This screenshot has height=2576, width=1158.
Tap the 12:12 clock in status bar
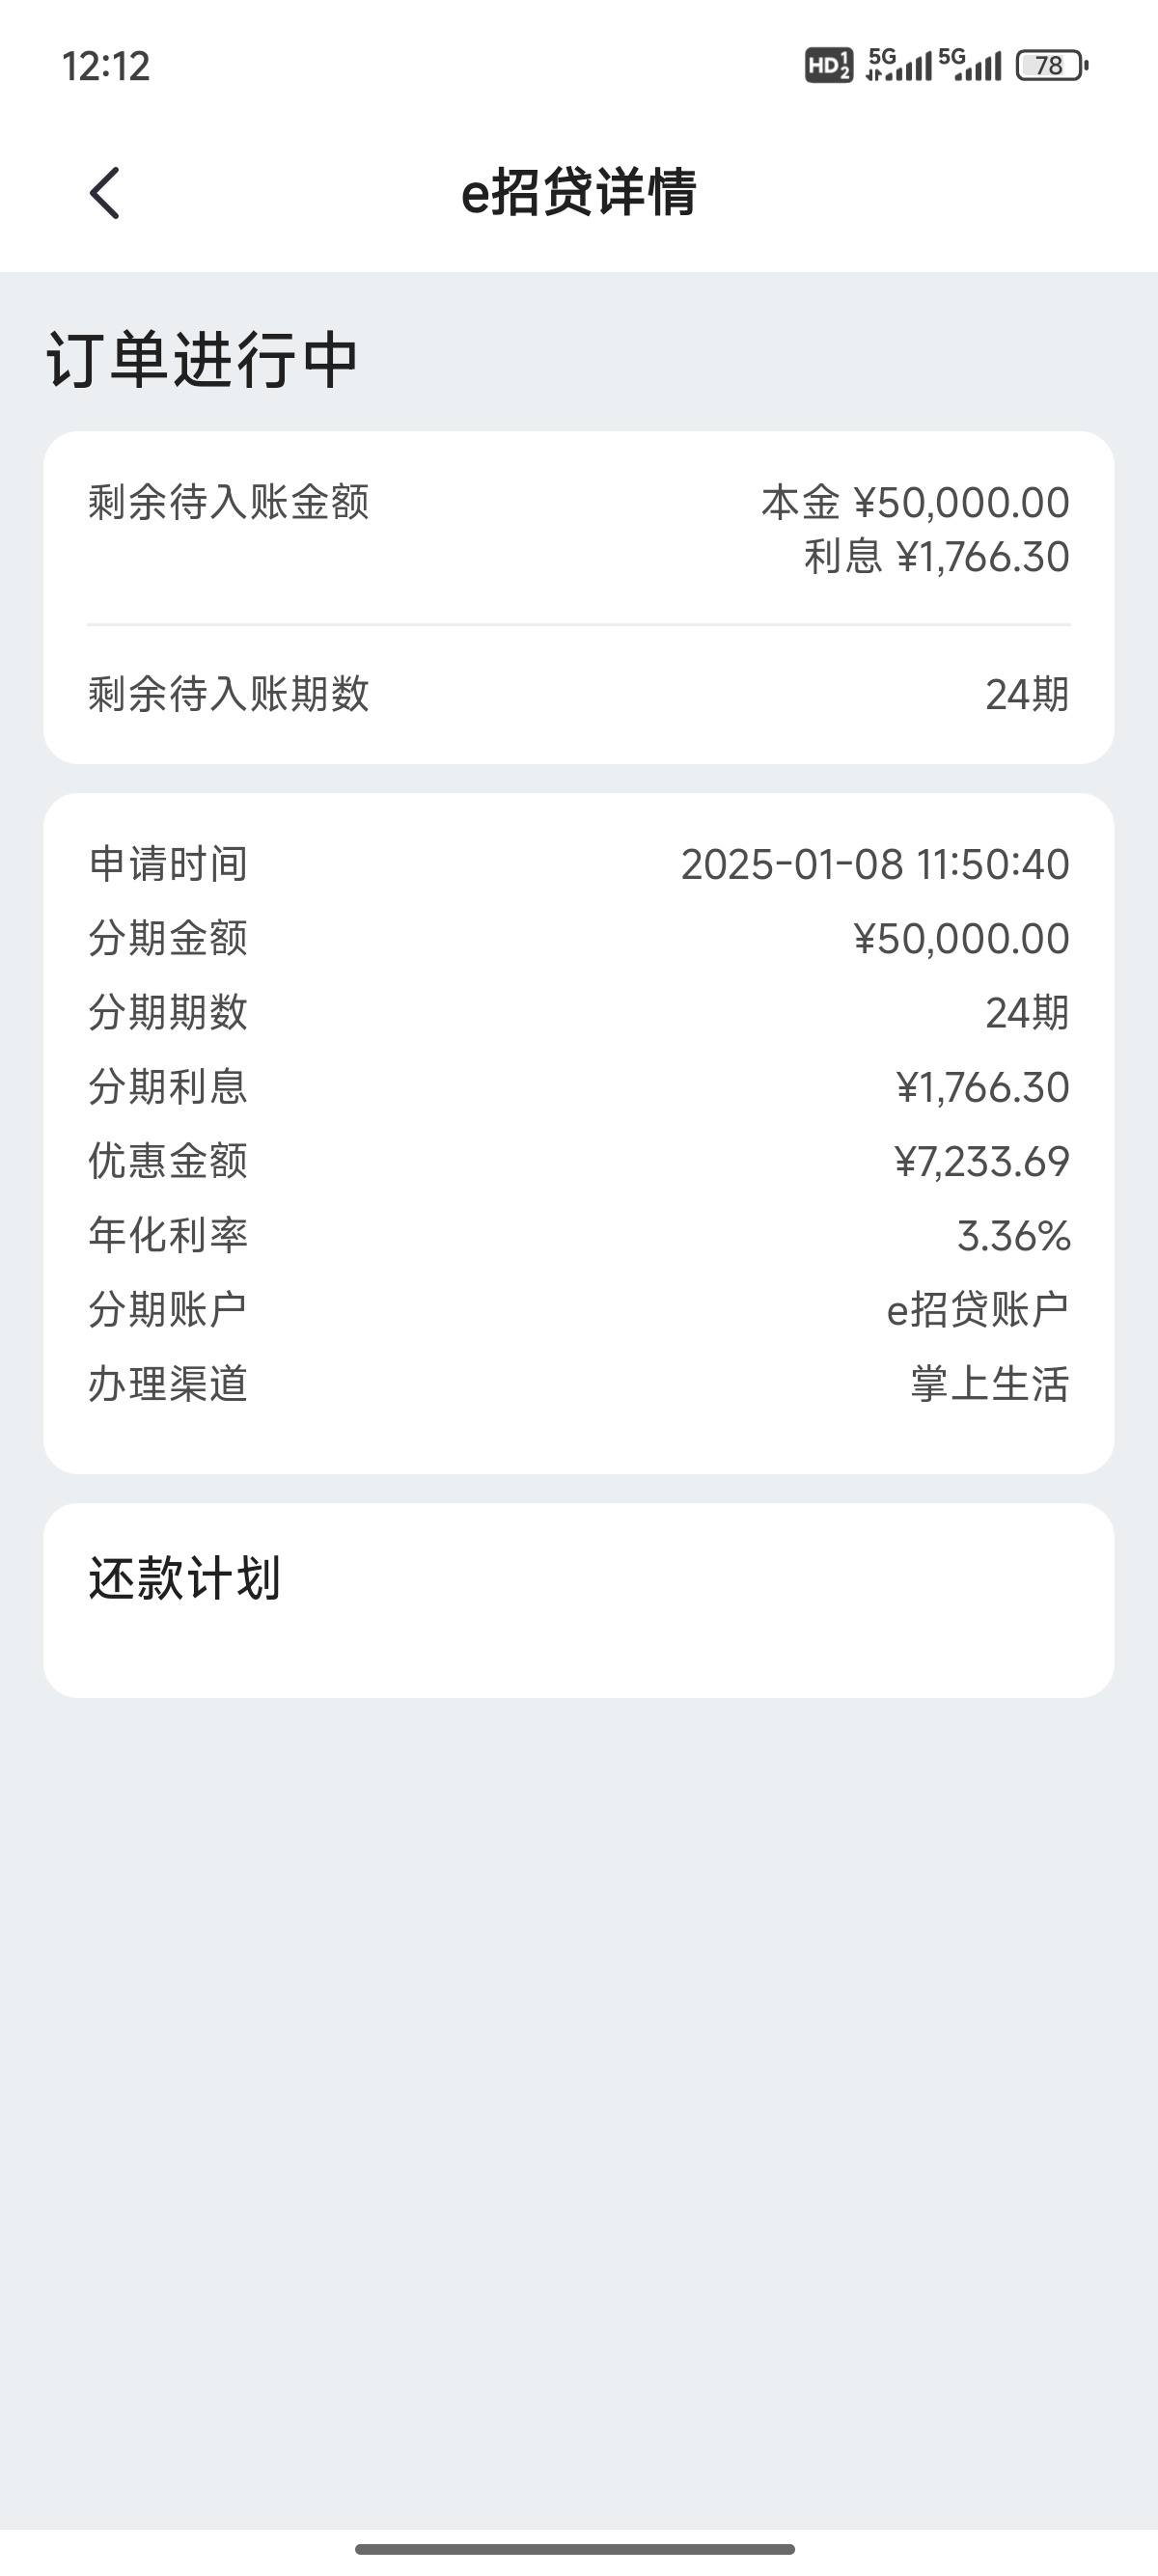(x=106, y=66)
